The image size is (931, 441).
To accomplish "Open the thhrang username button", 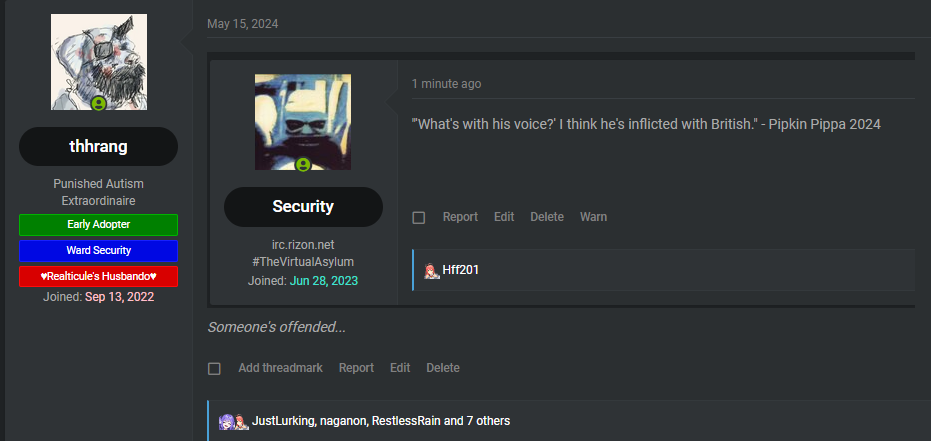I will pos(99,147).
